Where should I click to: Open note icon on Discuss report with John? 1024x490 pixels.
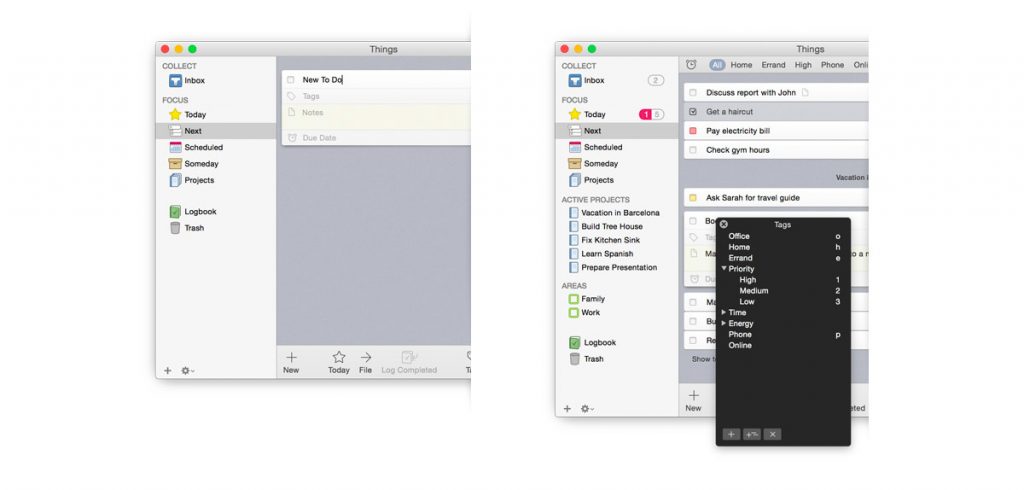(805, 93)
